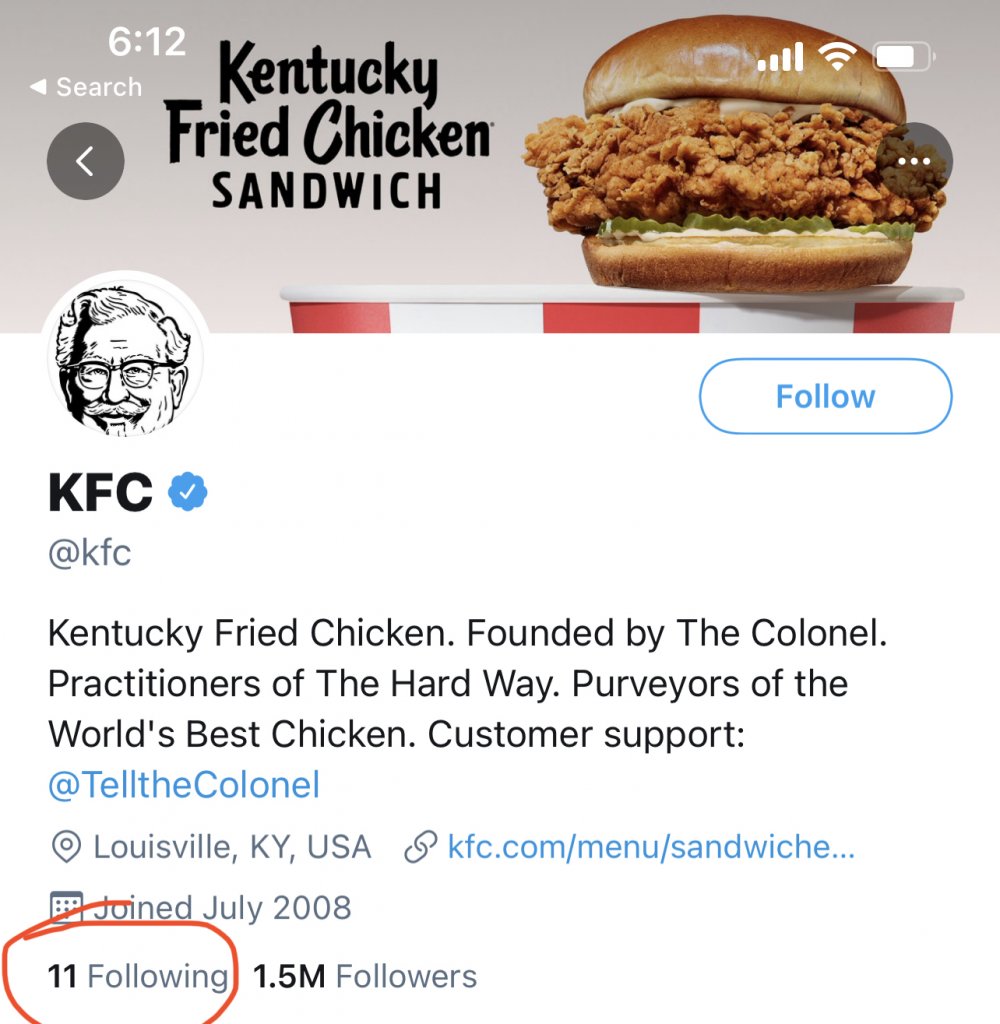This screenshot has width=1000, height=1024.
Task: Tap the battery status icon
Action: pos(904,57)
